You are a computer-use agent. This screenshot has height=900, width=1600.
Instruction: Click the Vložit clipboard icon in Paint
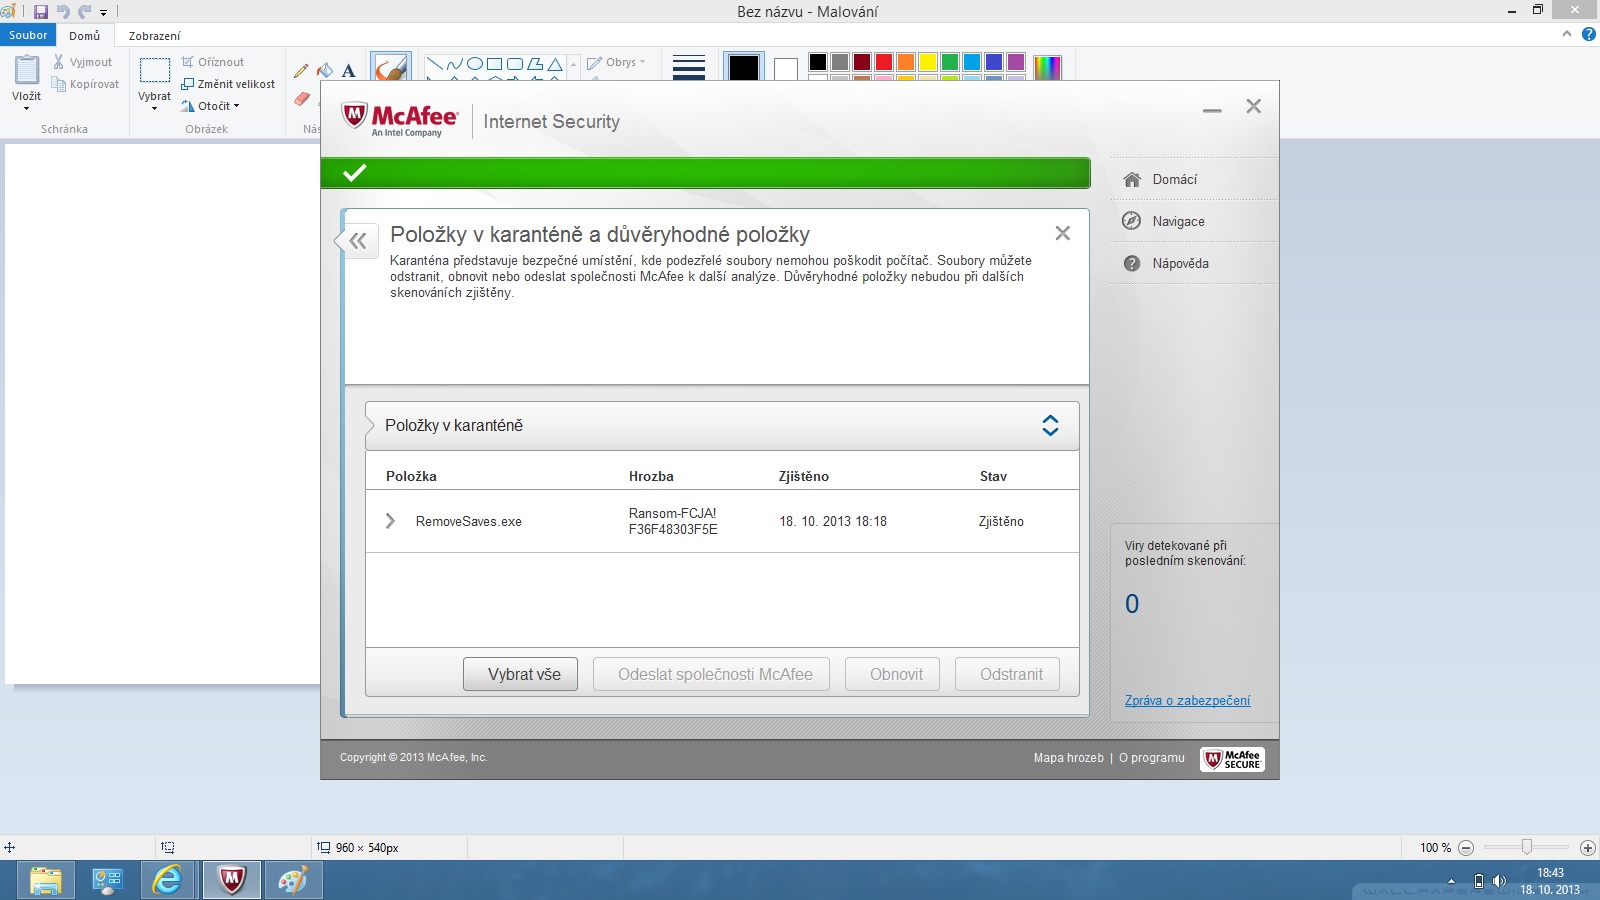pos(27,70)
